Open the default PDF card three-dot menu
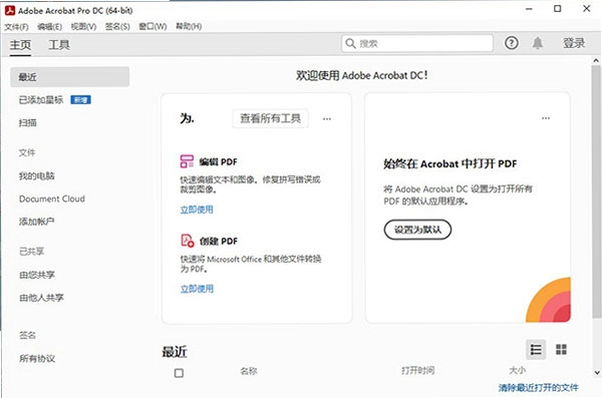The image size is (602, 398). pyautogui.click(x=546, y=118)
